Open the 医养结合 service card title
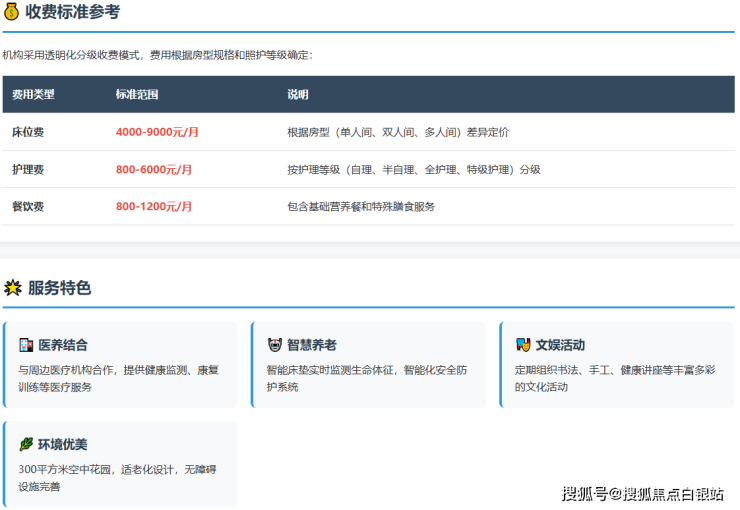740x510 pixels. [63, 345]
